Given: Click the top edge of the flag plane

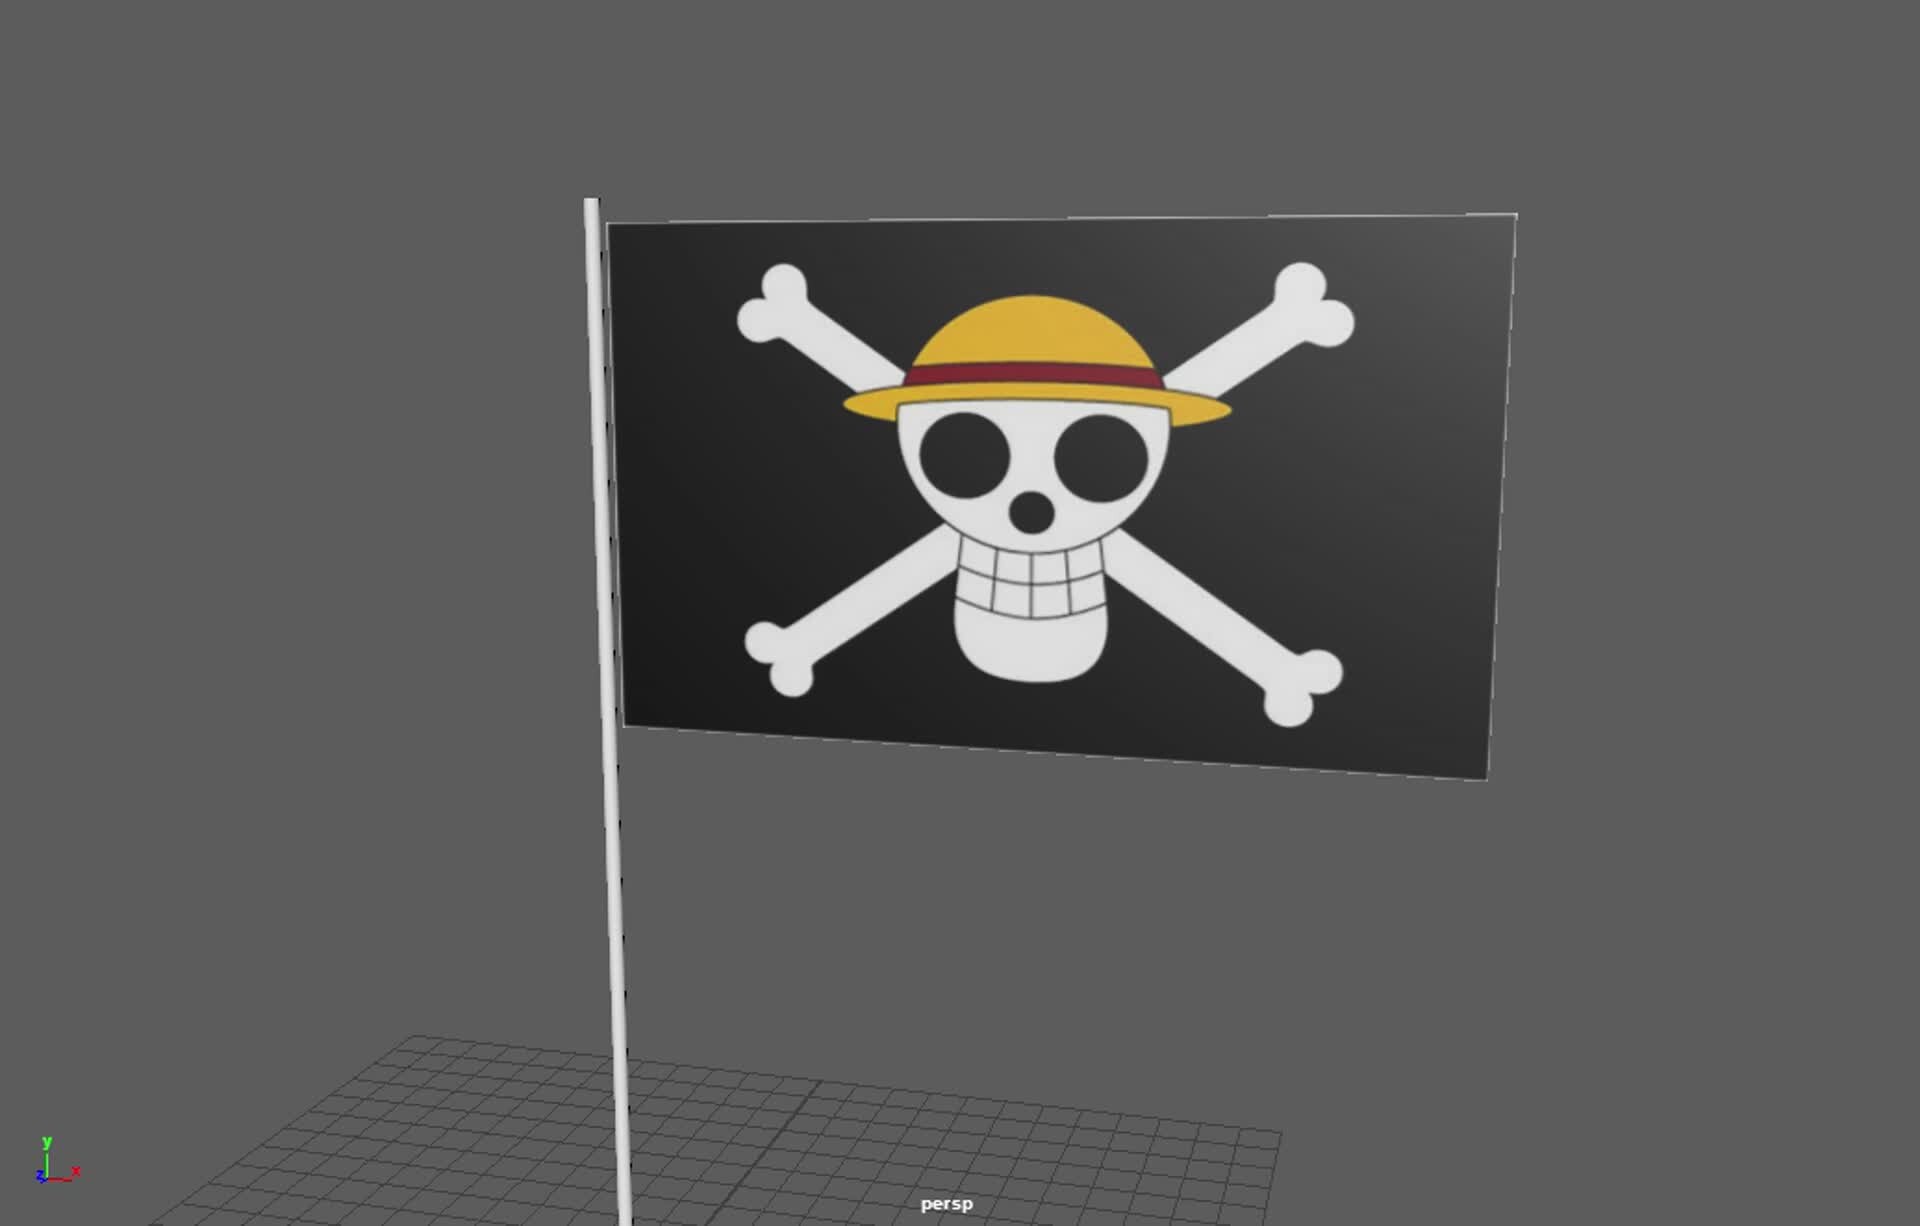Looking at the screenshot, I should pyautogui.click(x=1050, y=218).
